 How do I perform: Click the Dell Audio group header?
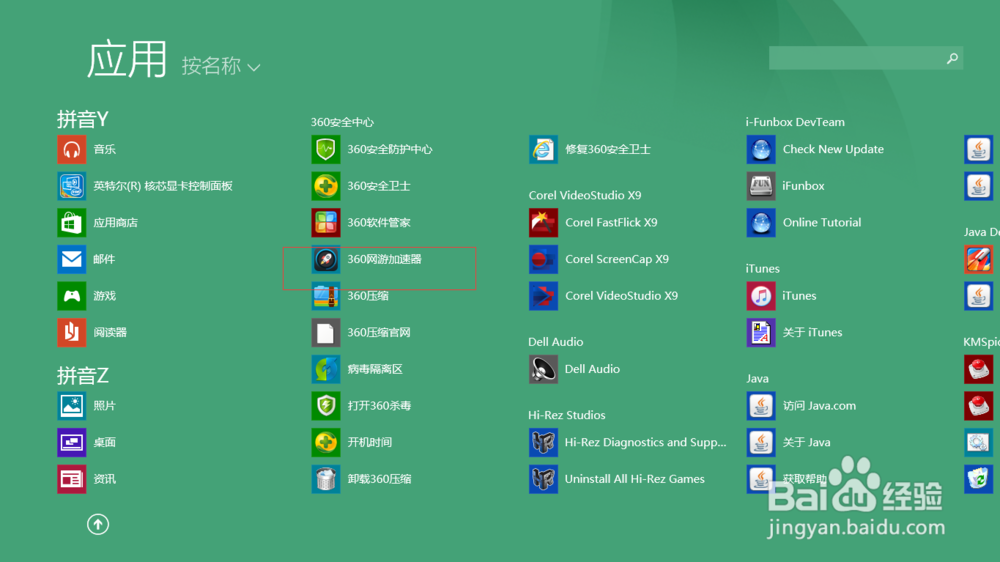(x=555, y=342)
